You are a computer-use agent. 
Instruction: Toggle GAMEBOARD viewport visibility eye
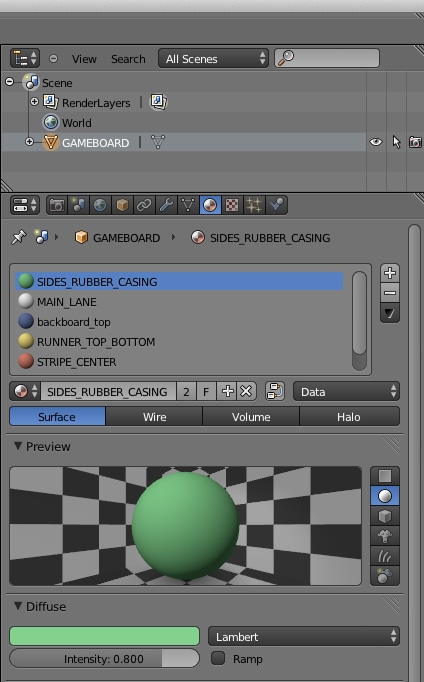pos(376,142)
